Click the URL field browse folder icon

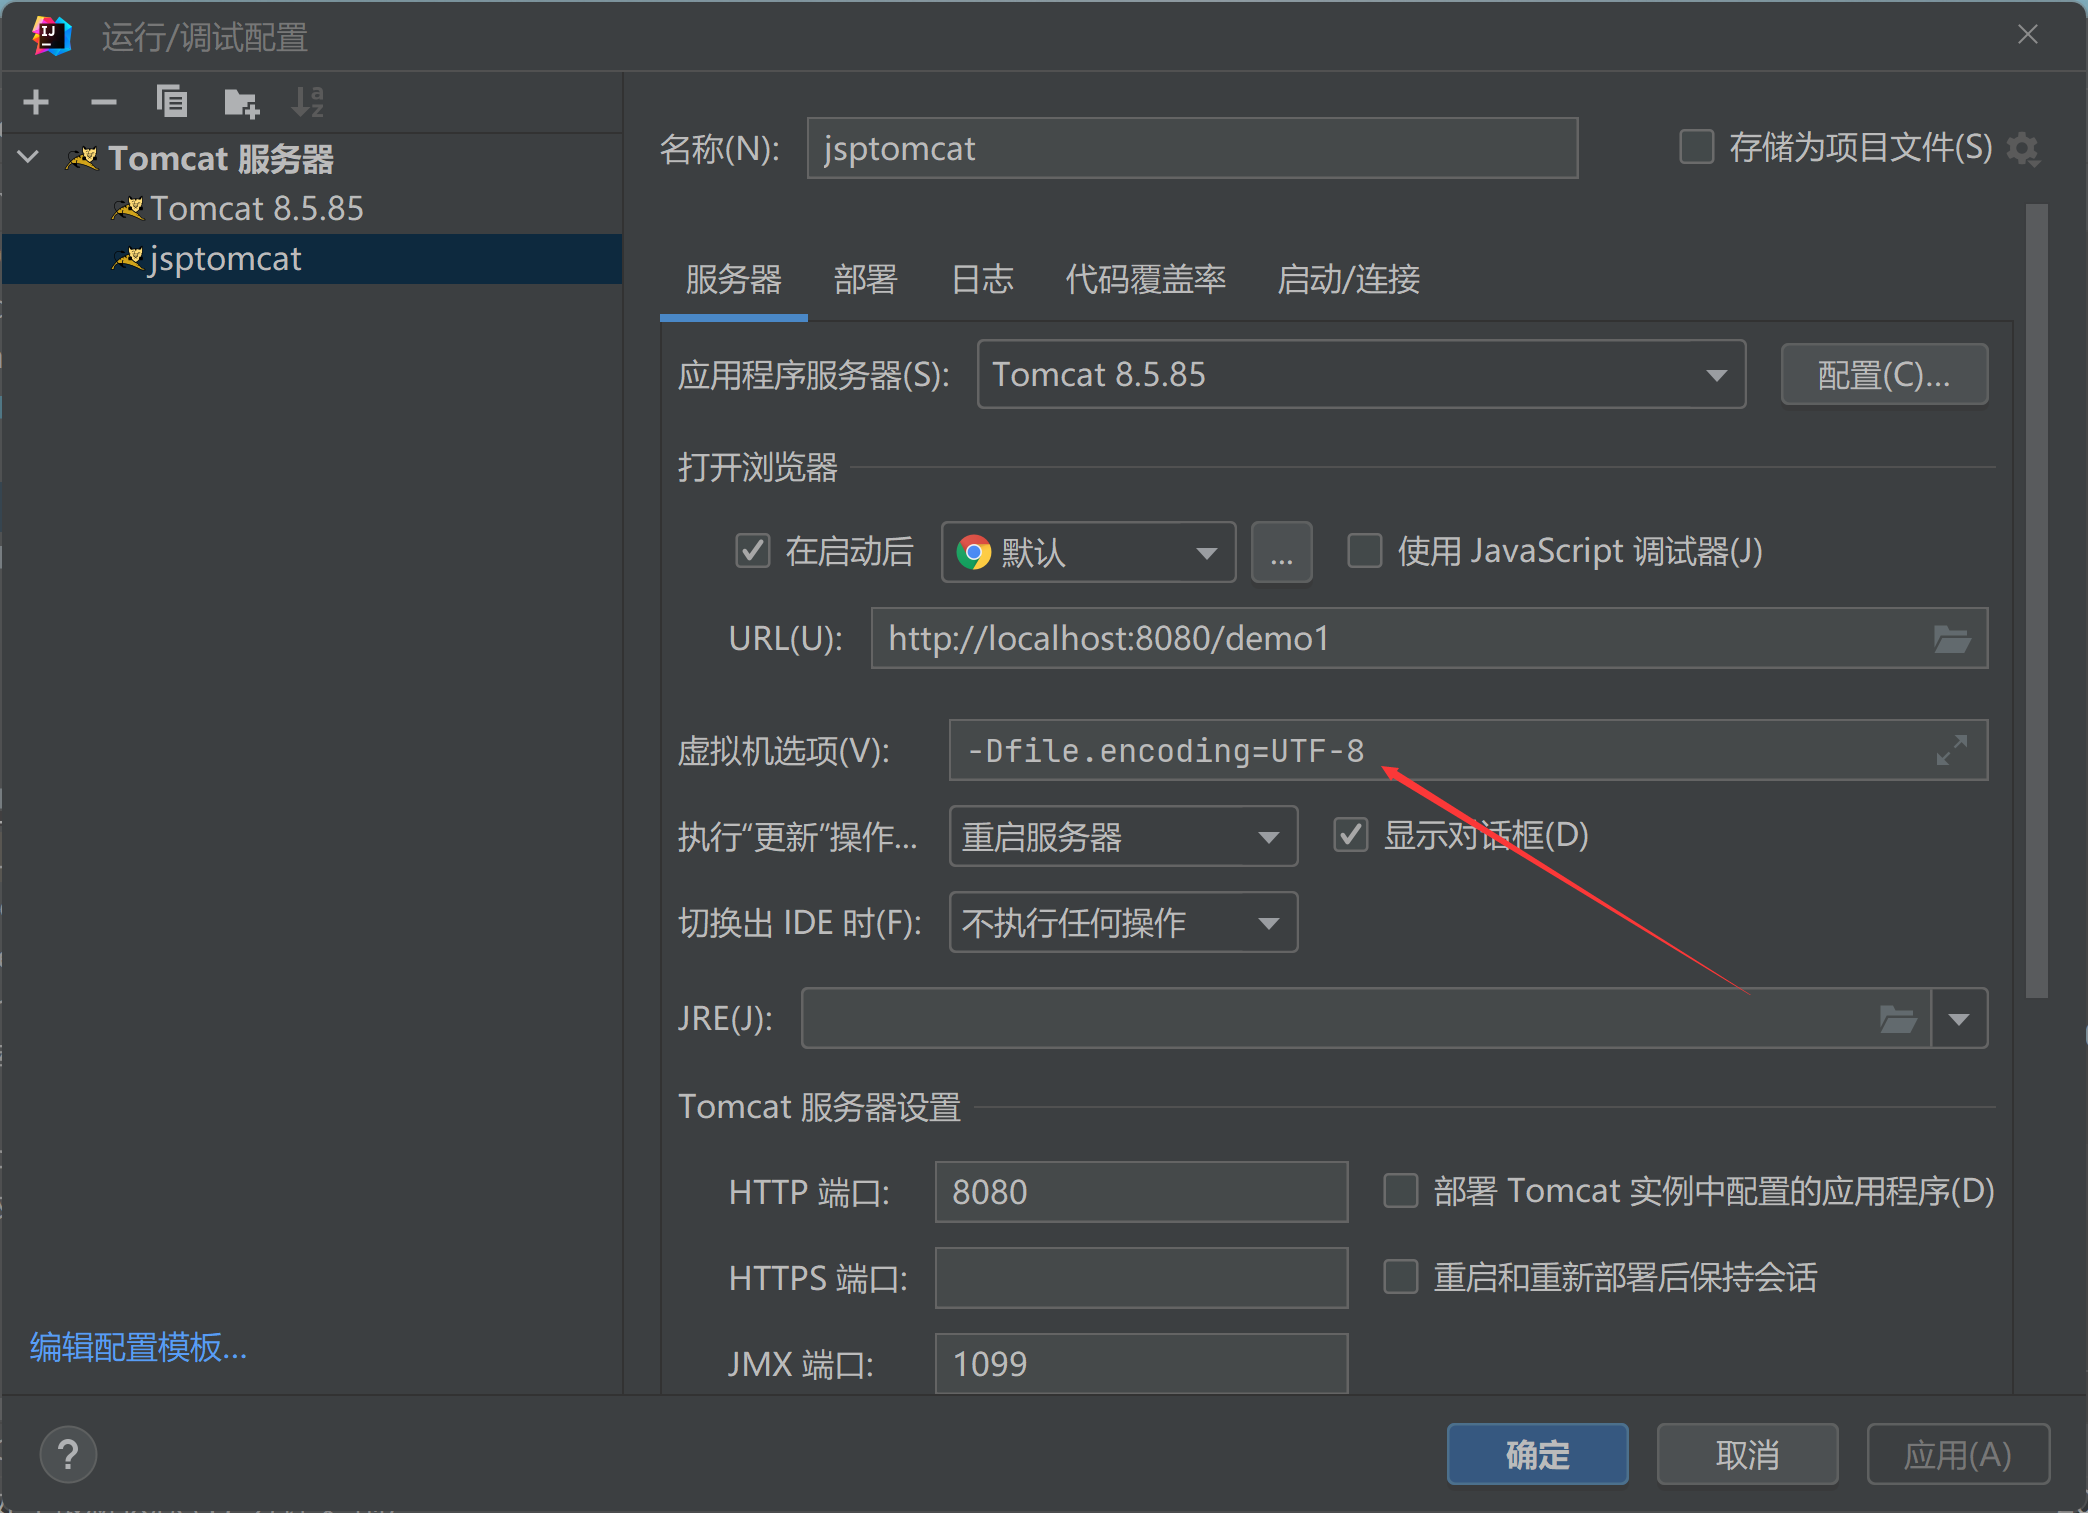pyautogui.click(x=1951, y=639)
